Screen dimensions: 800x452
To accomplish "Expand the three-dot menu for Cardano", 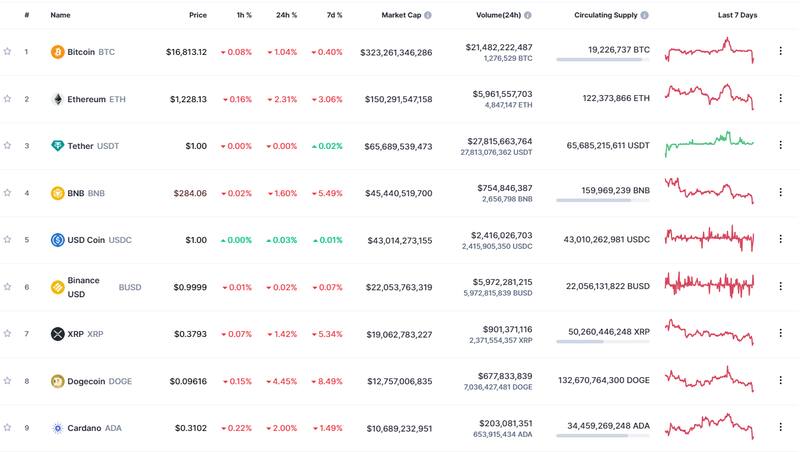I will (x=780, y=428).
